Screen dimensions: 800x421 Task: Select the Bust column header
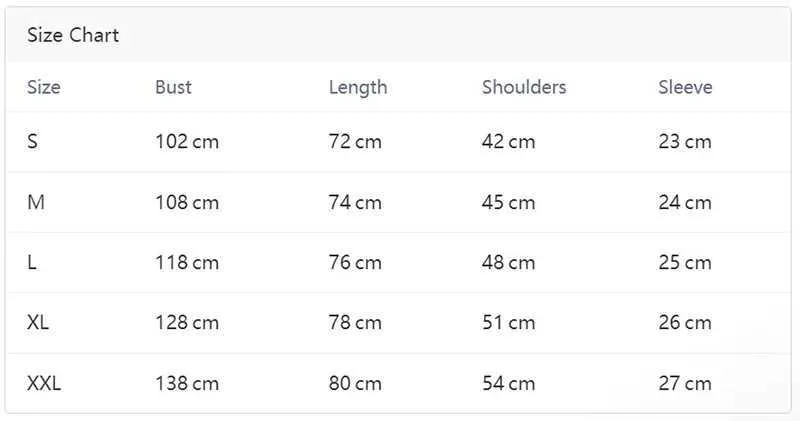(x=173, y=87)
